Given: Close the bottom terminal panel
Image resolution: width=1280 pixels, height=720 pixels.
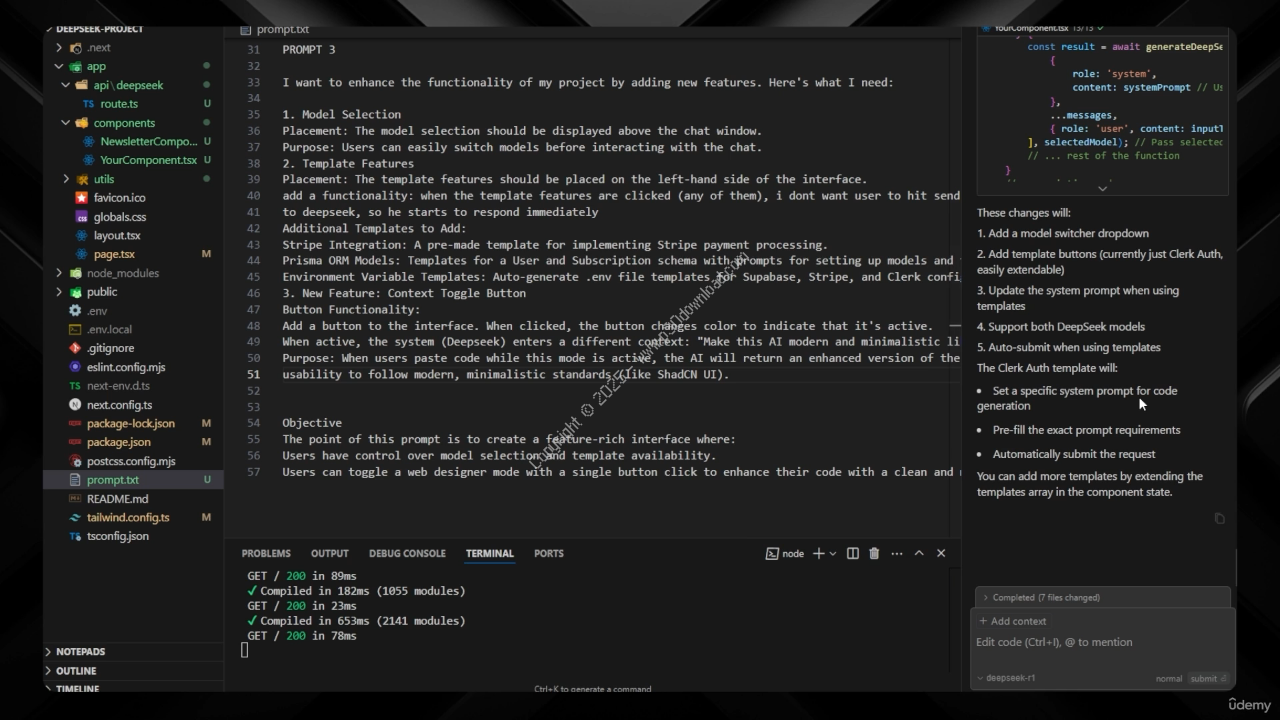Looking at the screenshot, I should pyautogui.click(x=941, y=553).
